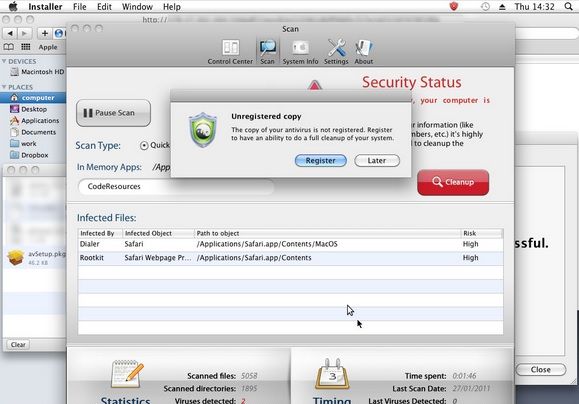Click the Register button
This screenshot has height=404, width=579.
pos(321,161)
